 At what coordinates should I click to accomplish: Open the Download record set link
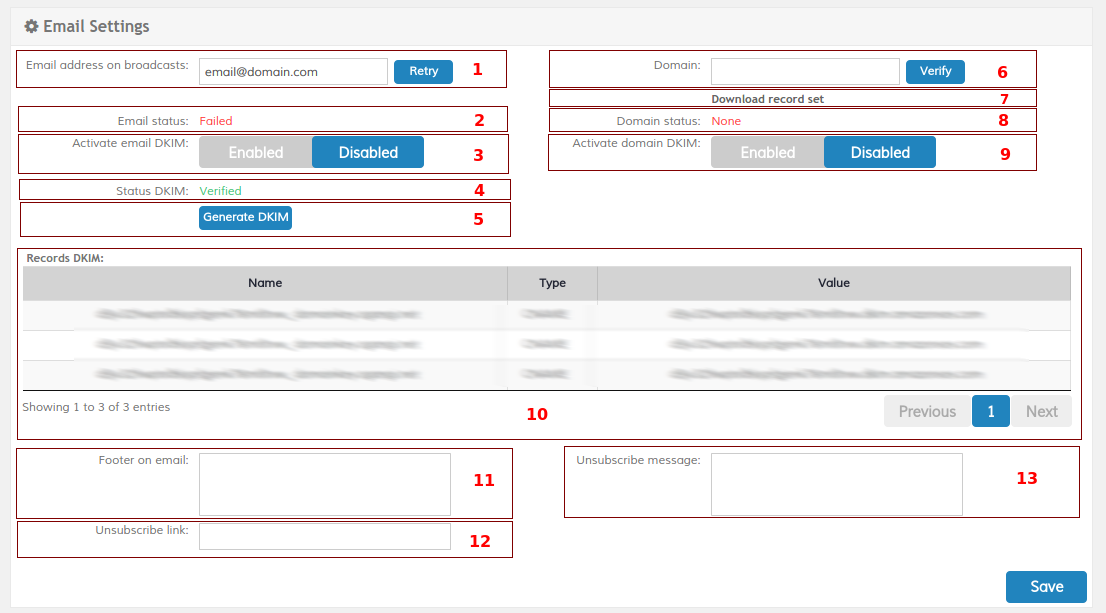click(767, 99)
